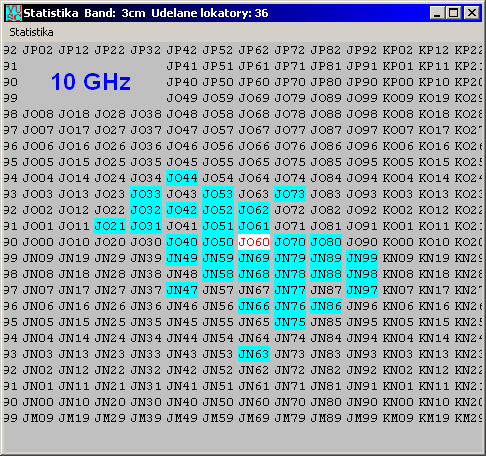
Task: Click the app icon in title bar
Action: [x=14, y=13]
